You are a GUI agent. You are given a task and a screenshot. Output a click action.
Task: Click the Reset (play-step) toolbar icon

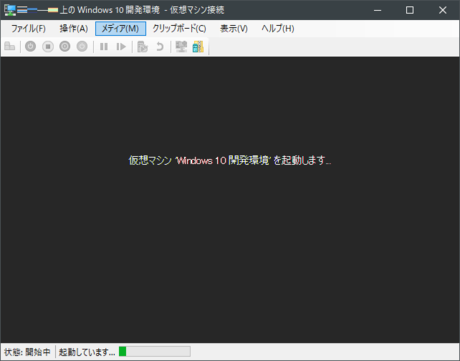coord(121,46)
